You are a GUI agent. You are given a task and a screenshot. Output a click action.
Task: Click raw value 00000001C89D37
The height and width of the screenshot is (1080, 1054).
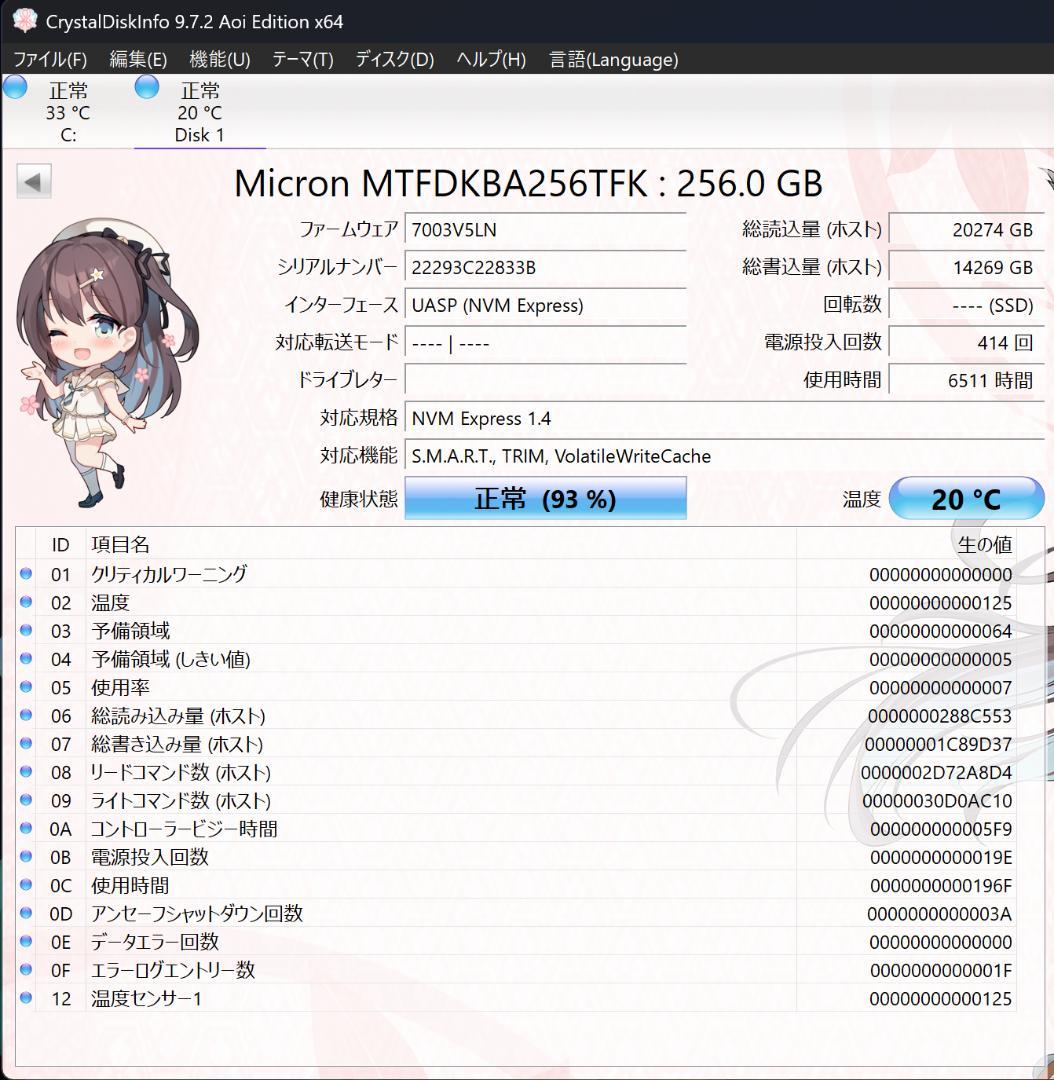[938, 744]
